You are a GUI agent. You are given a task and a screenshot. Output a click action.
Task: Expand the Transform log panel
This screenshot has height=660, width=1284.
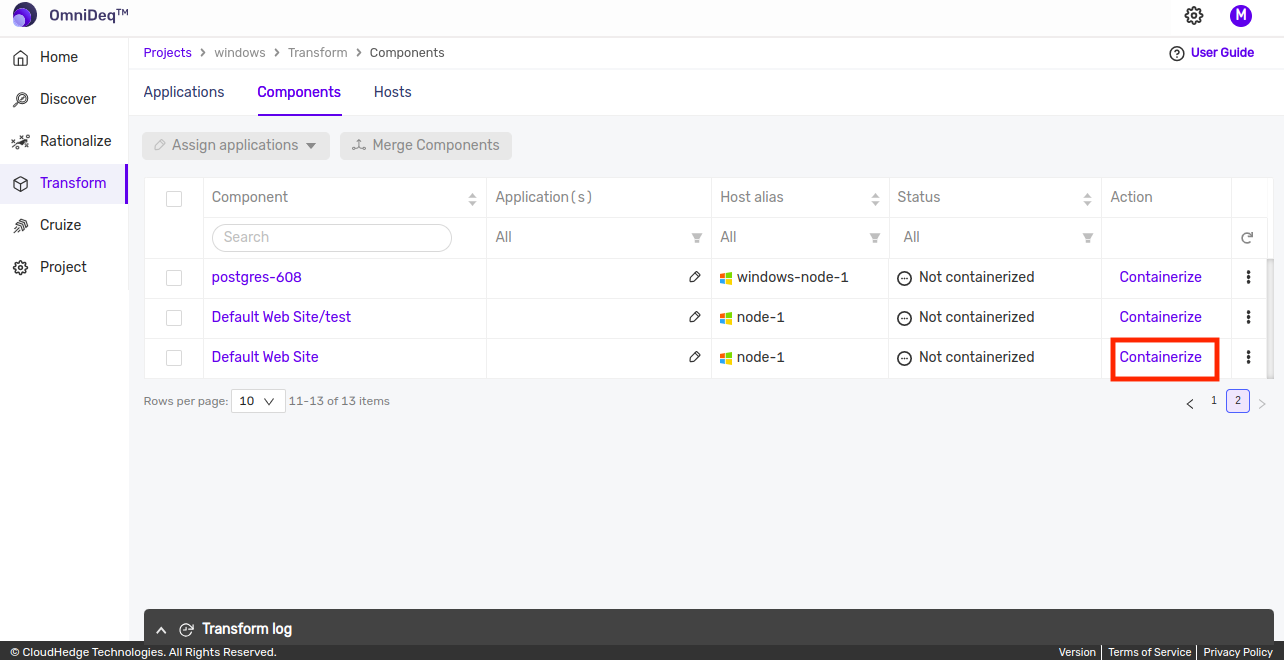click(x=161, y=629)
